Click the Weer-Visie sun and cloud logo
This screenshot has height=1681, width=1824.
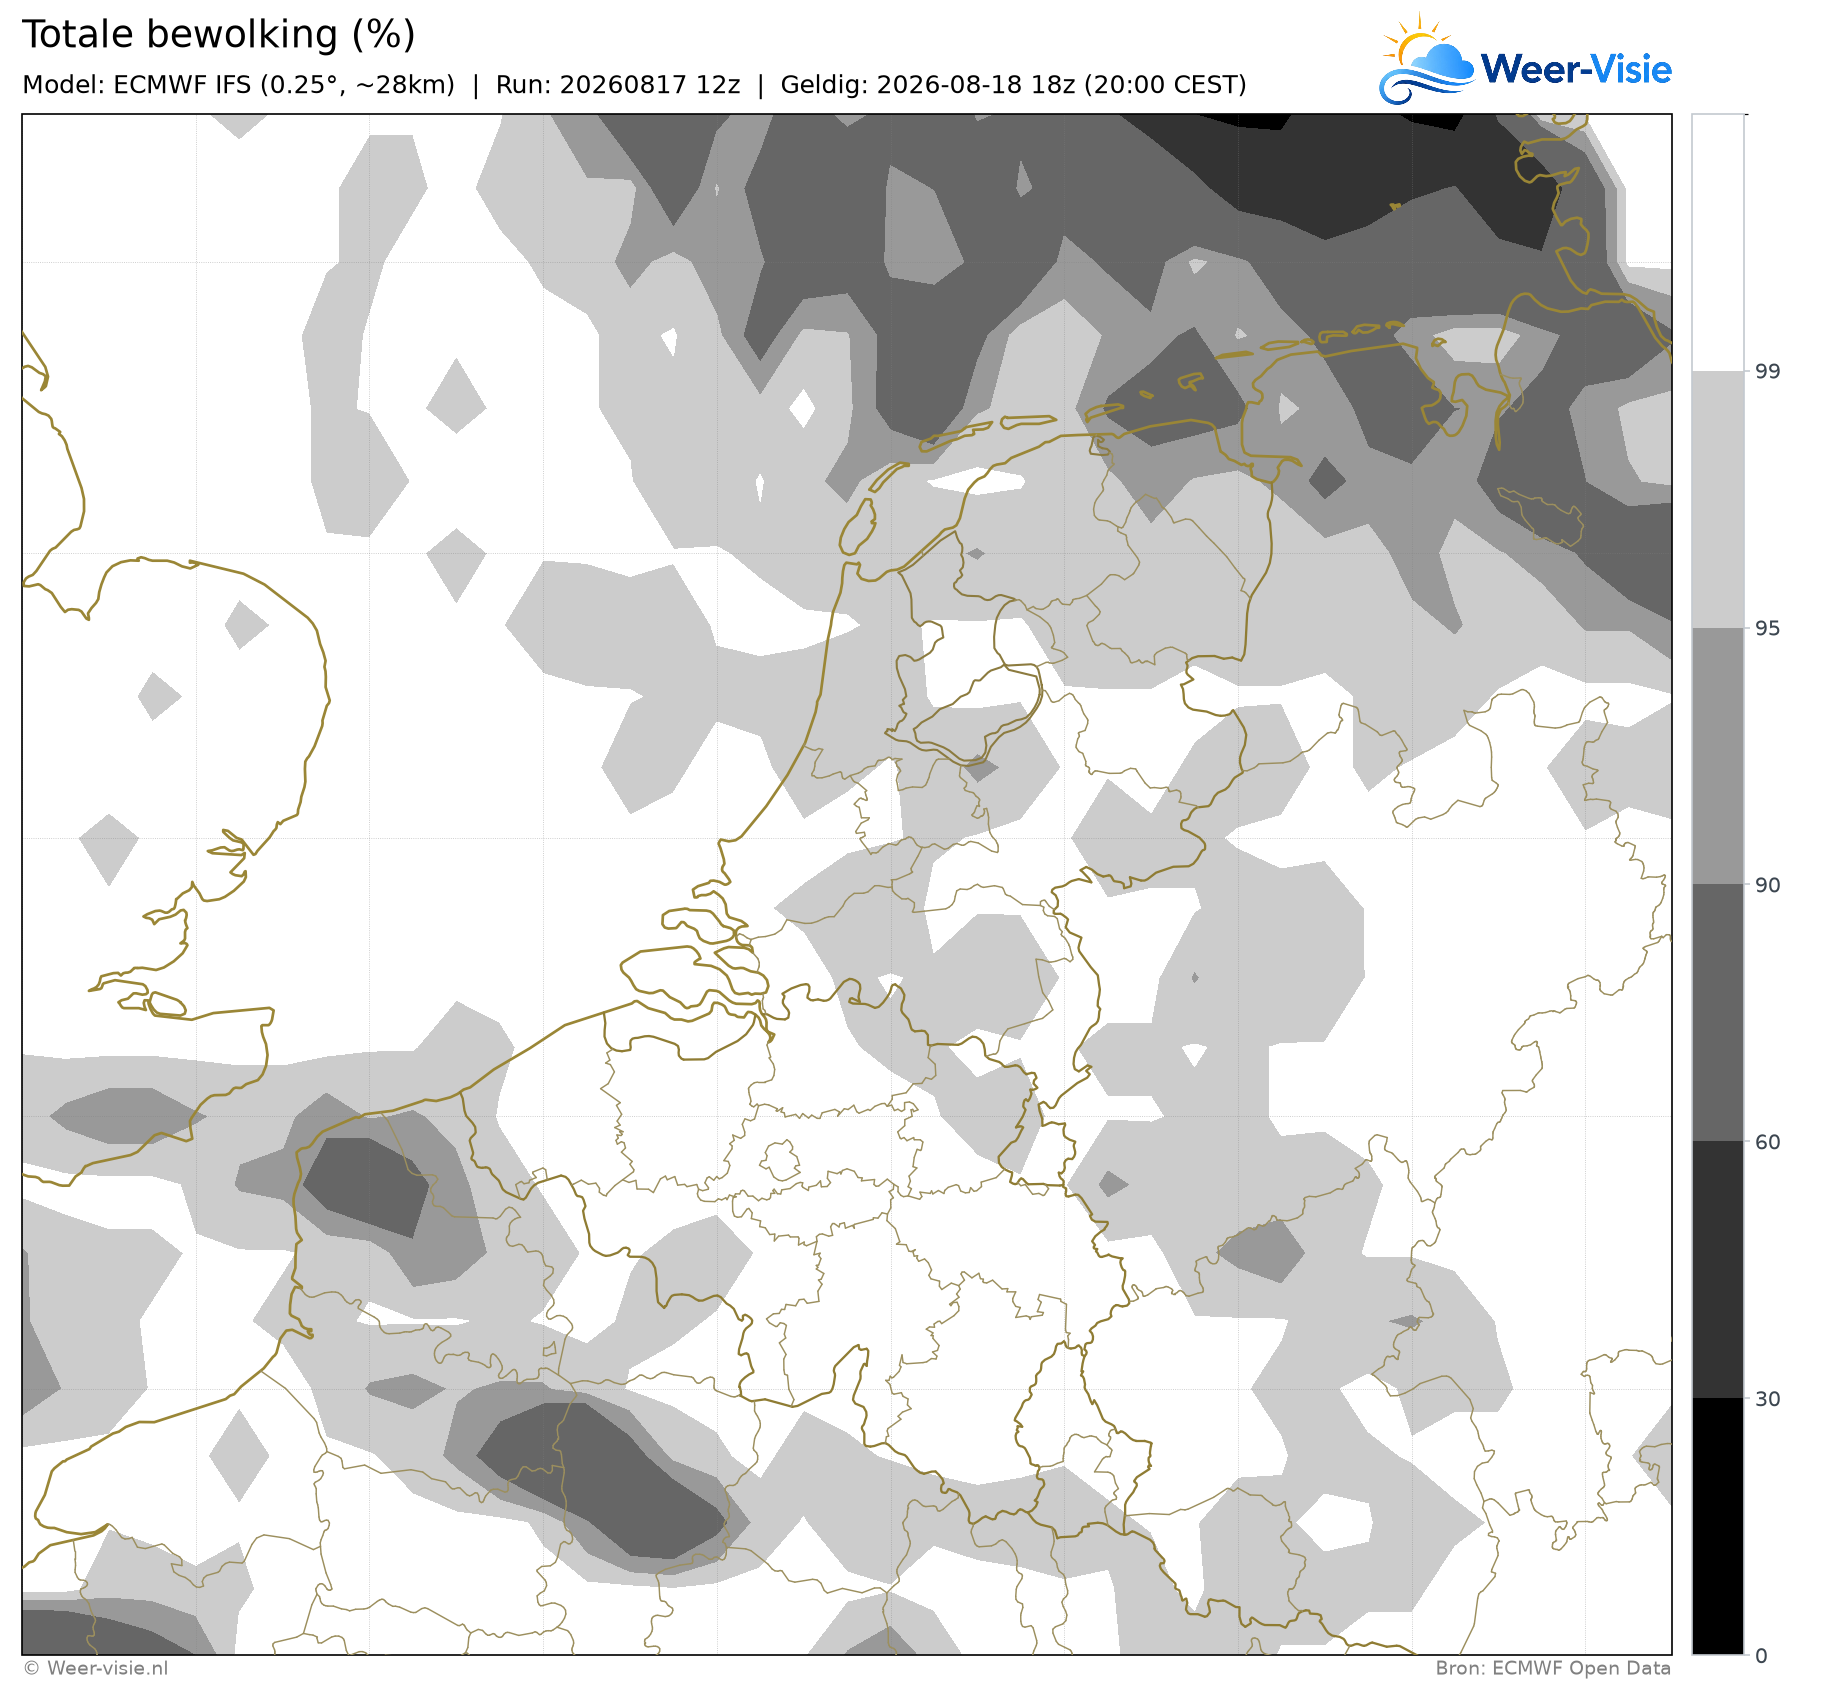click(1427, 59)
